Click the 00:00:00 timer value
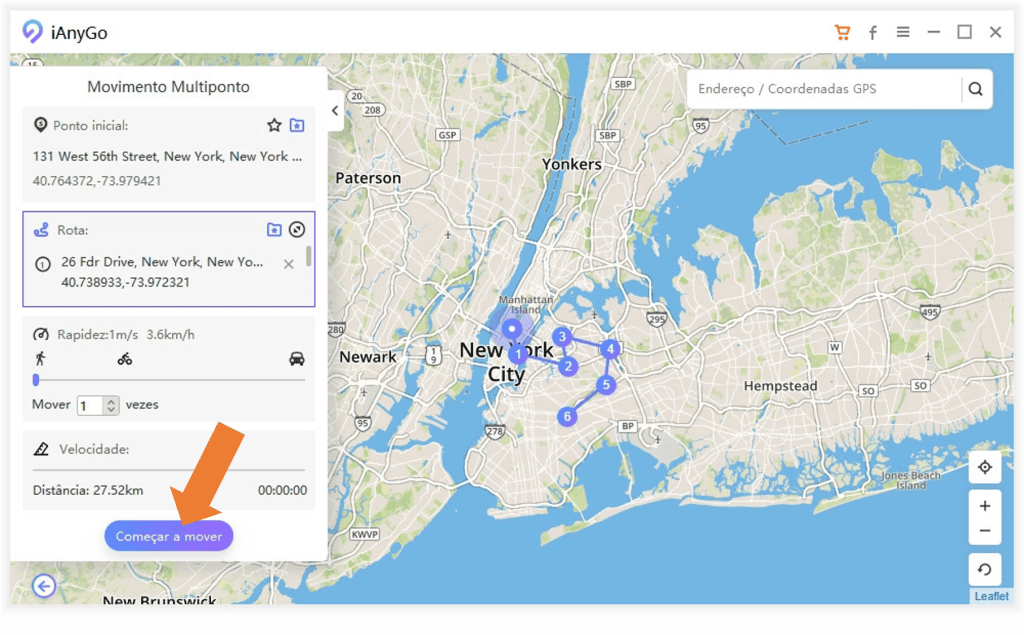This screenshot has height=635, width=1024. [x=282, y=490]
